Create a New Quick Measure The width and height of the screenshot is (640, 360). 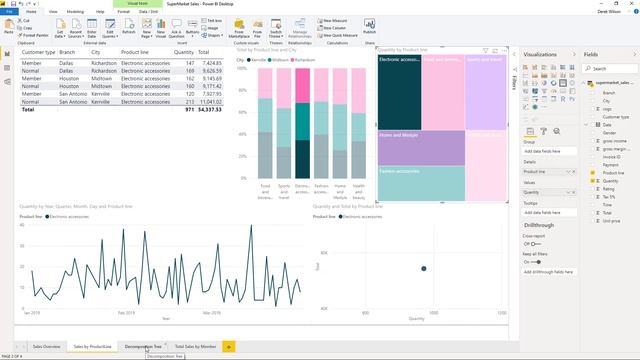coord(337,36)
